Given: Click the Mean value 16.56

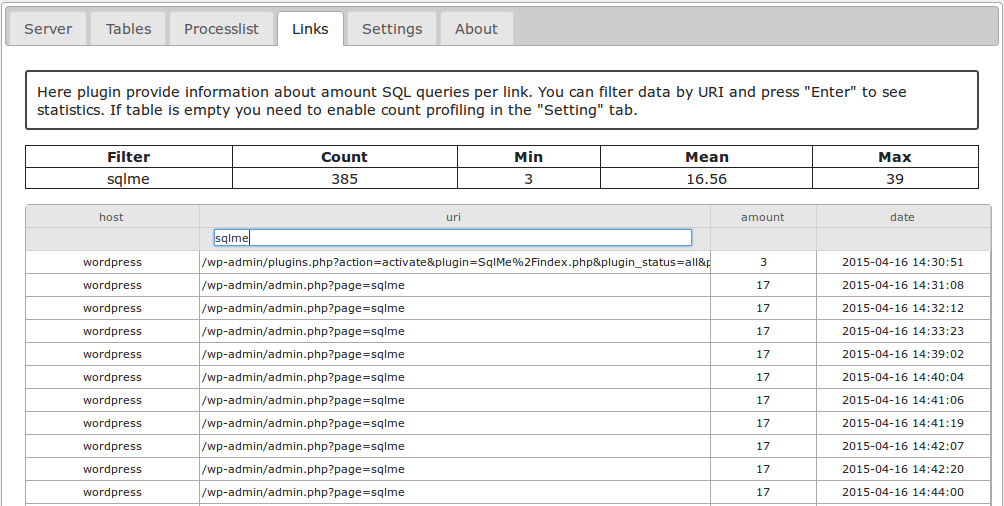Looking at the screenshot, I should pos(706,179).
